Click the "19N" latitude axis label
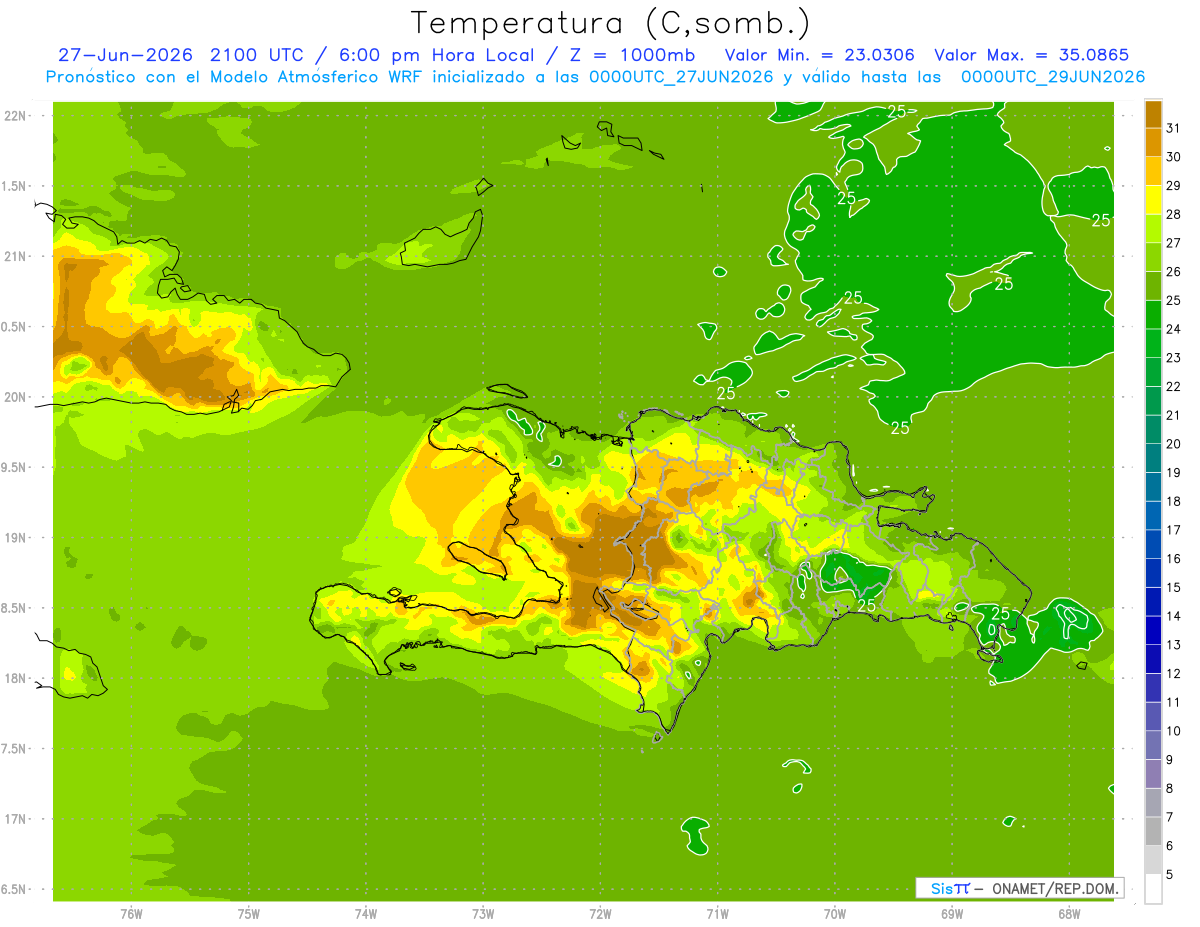The image size is (1200, 927). pyautogui.click(x=16, y=538)
